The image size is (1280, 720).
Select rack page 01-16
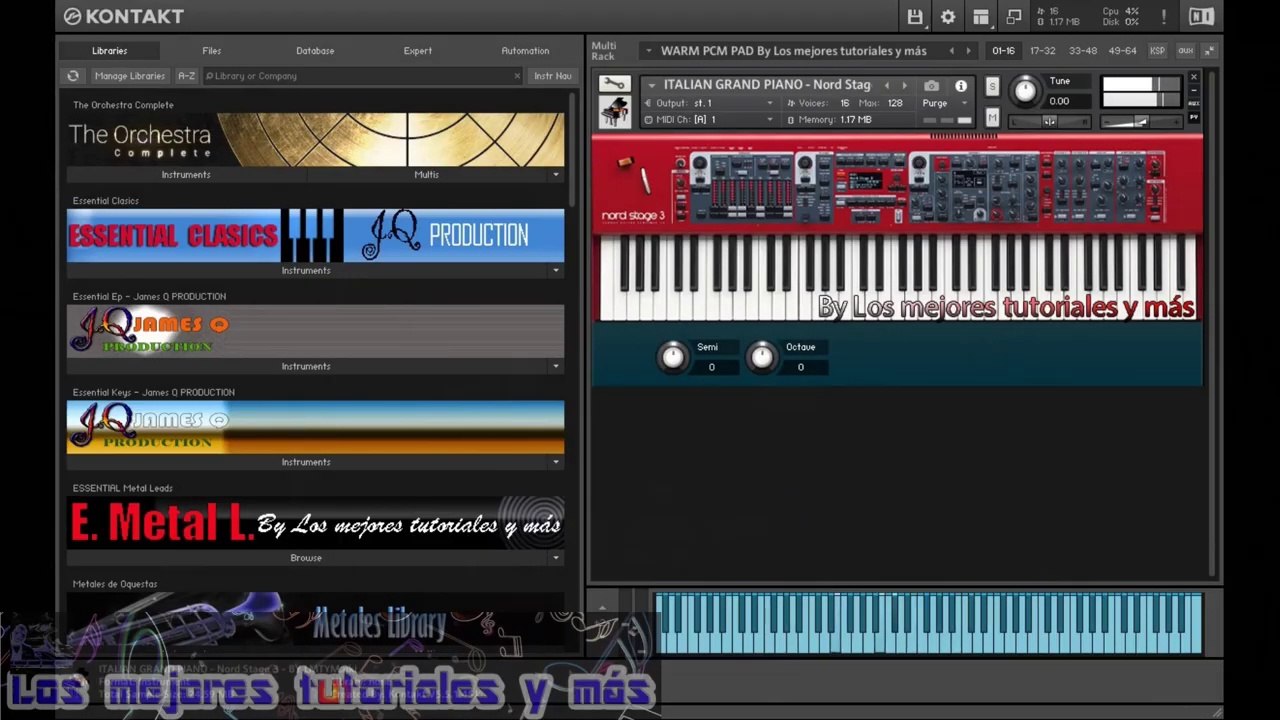[1003, 51]
